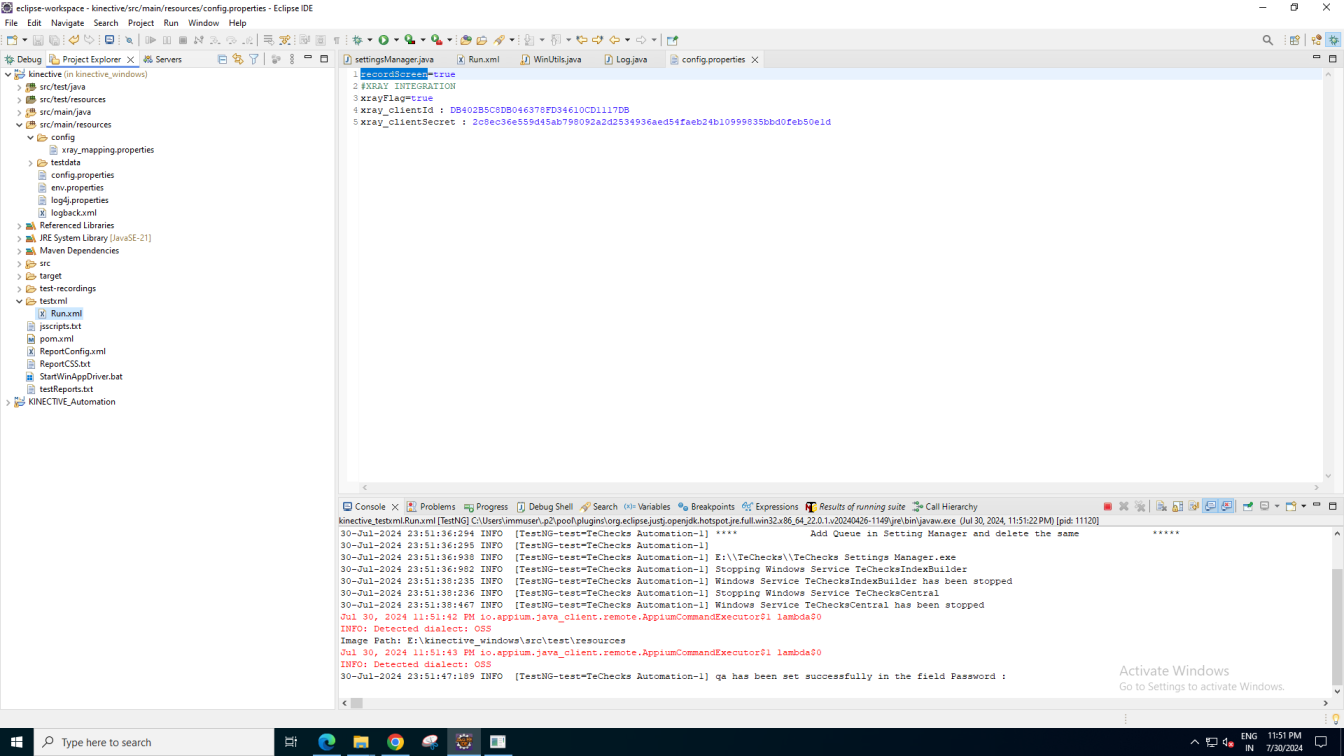The height and width of the screenshot is (756, 1344).
Task: Toggle show console on standard output change
Action: (1210, 507)
